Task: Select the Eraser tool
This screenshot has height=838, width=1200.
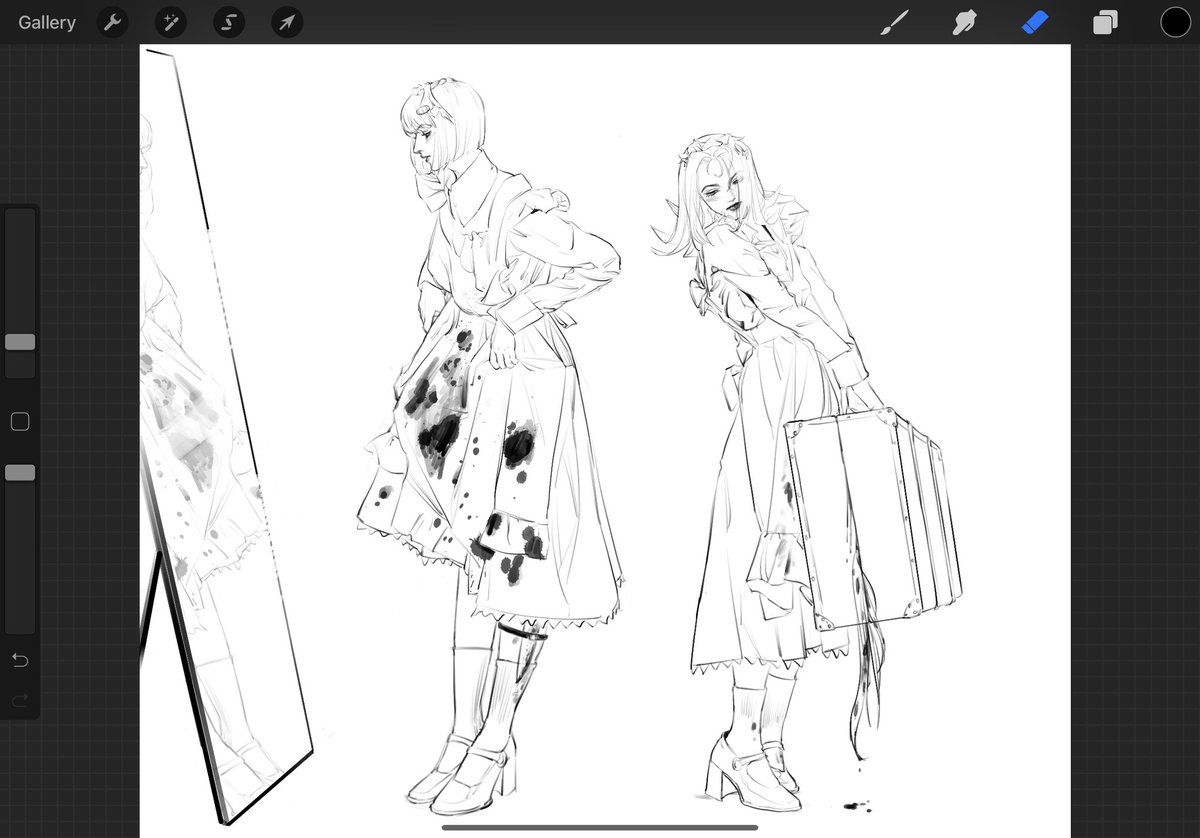Action: [x=1035, y=22]
